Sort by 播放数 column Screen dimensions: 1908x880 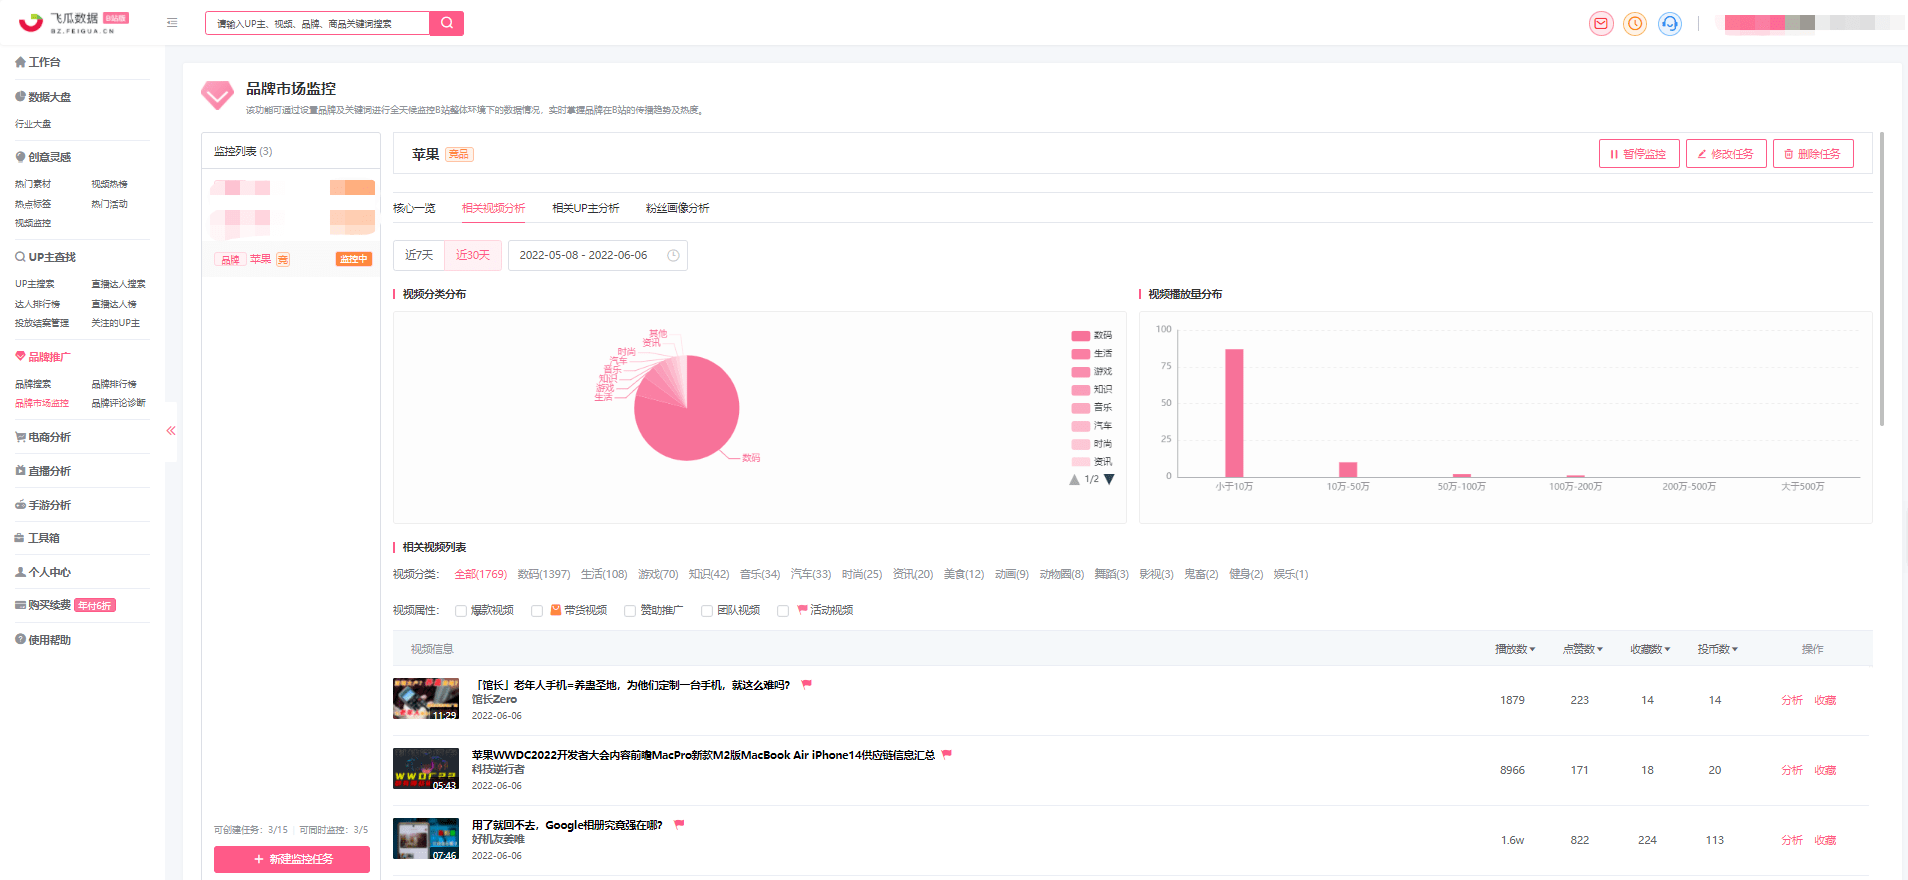(1515, 649)
